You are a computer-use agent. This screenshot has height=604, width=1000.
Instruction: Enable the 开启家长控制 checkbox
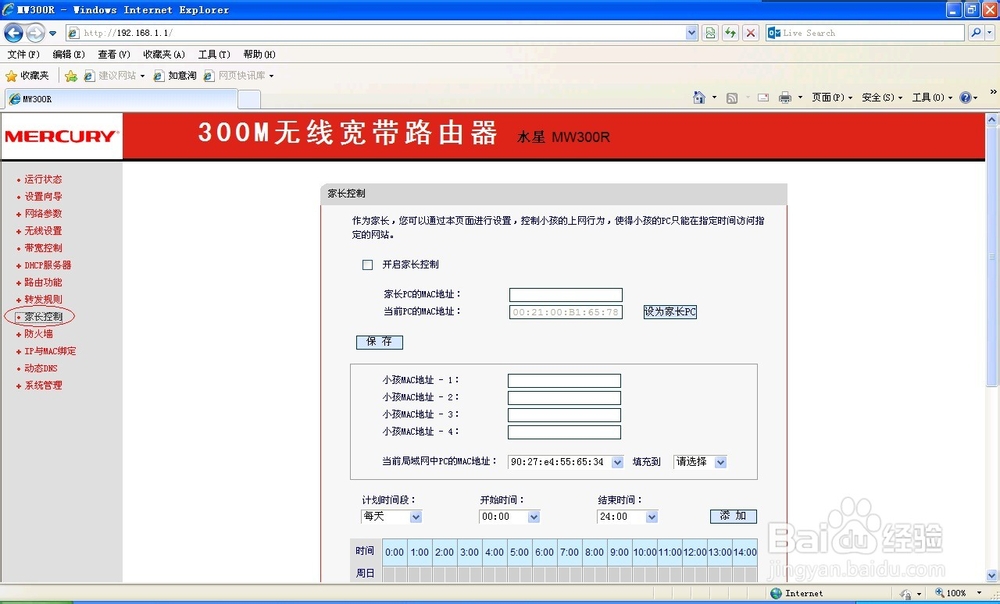(x=367, y=264)
